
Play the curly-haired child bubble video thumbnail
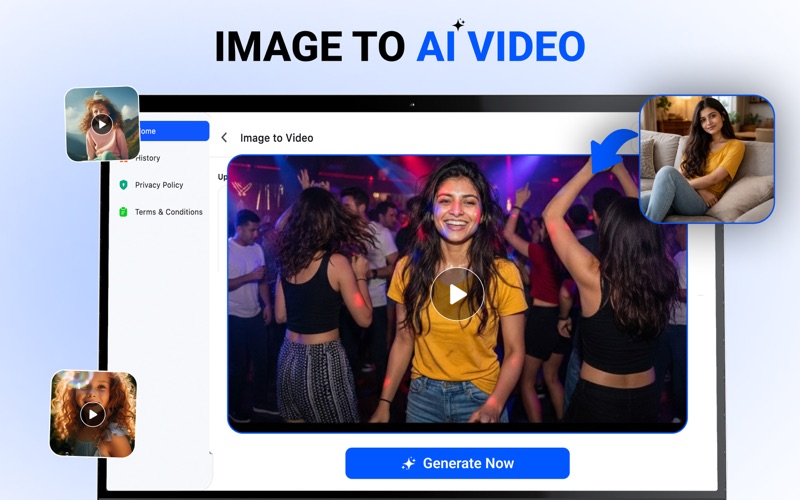tap(93, 414)
